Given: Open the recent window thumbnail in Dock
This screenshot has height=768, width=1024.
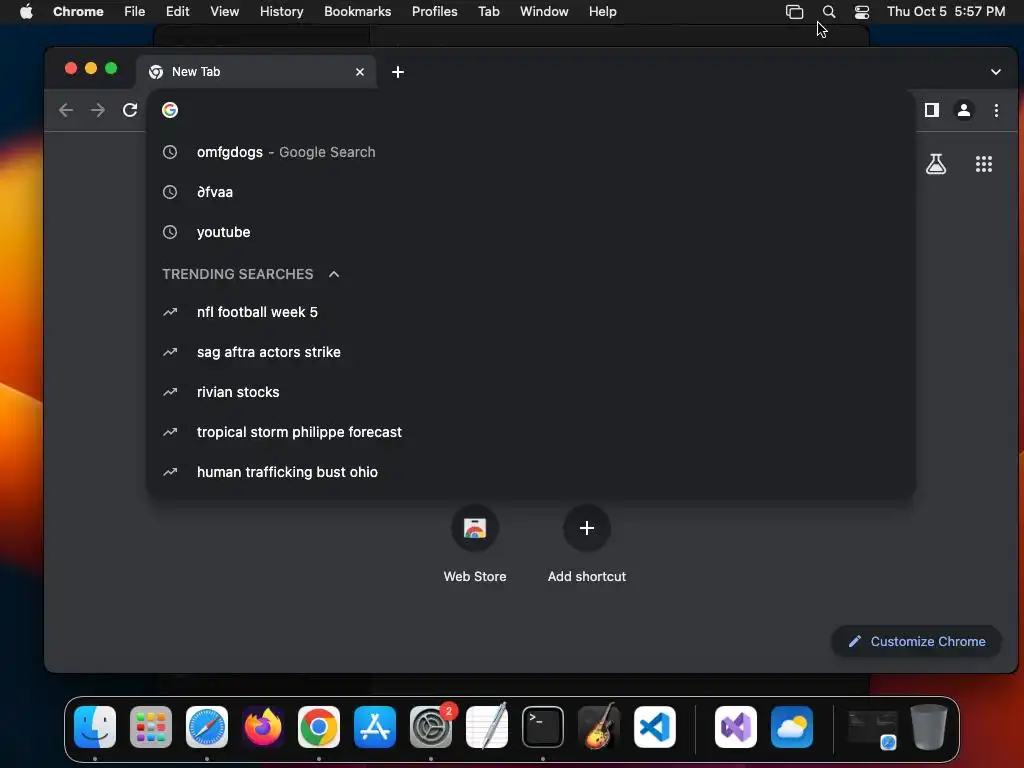Looking at the screenshot, I should pyautogui.click(x=872, y=729).
